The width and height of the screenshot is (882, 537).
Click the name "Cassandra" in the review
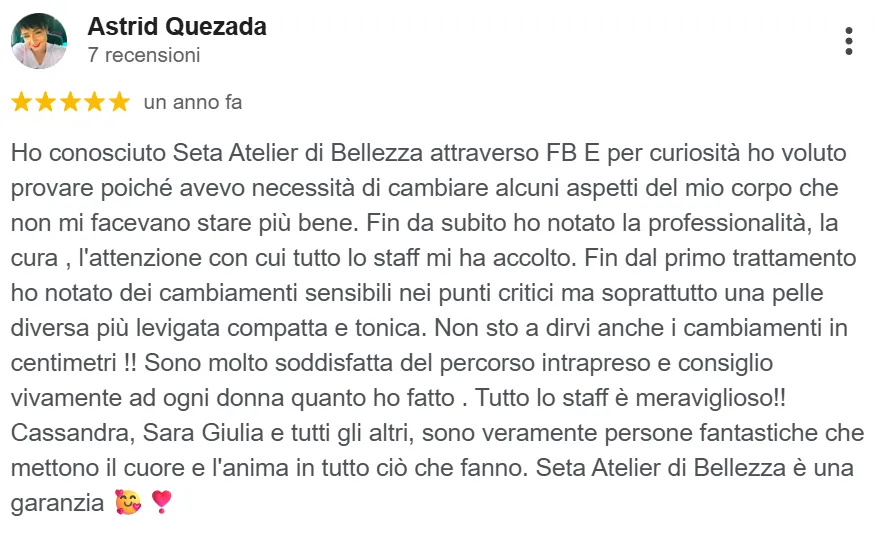(x=73, y=433)
